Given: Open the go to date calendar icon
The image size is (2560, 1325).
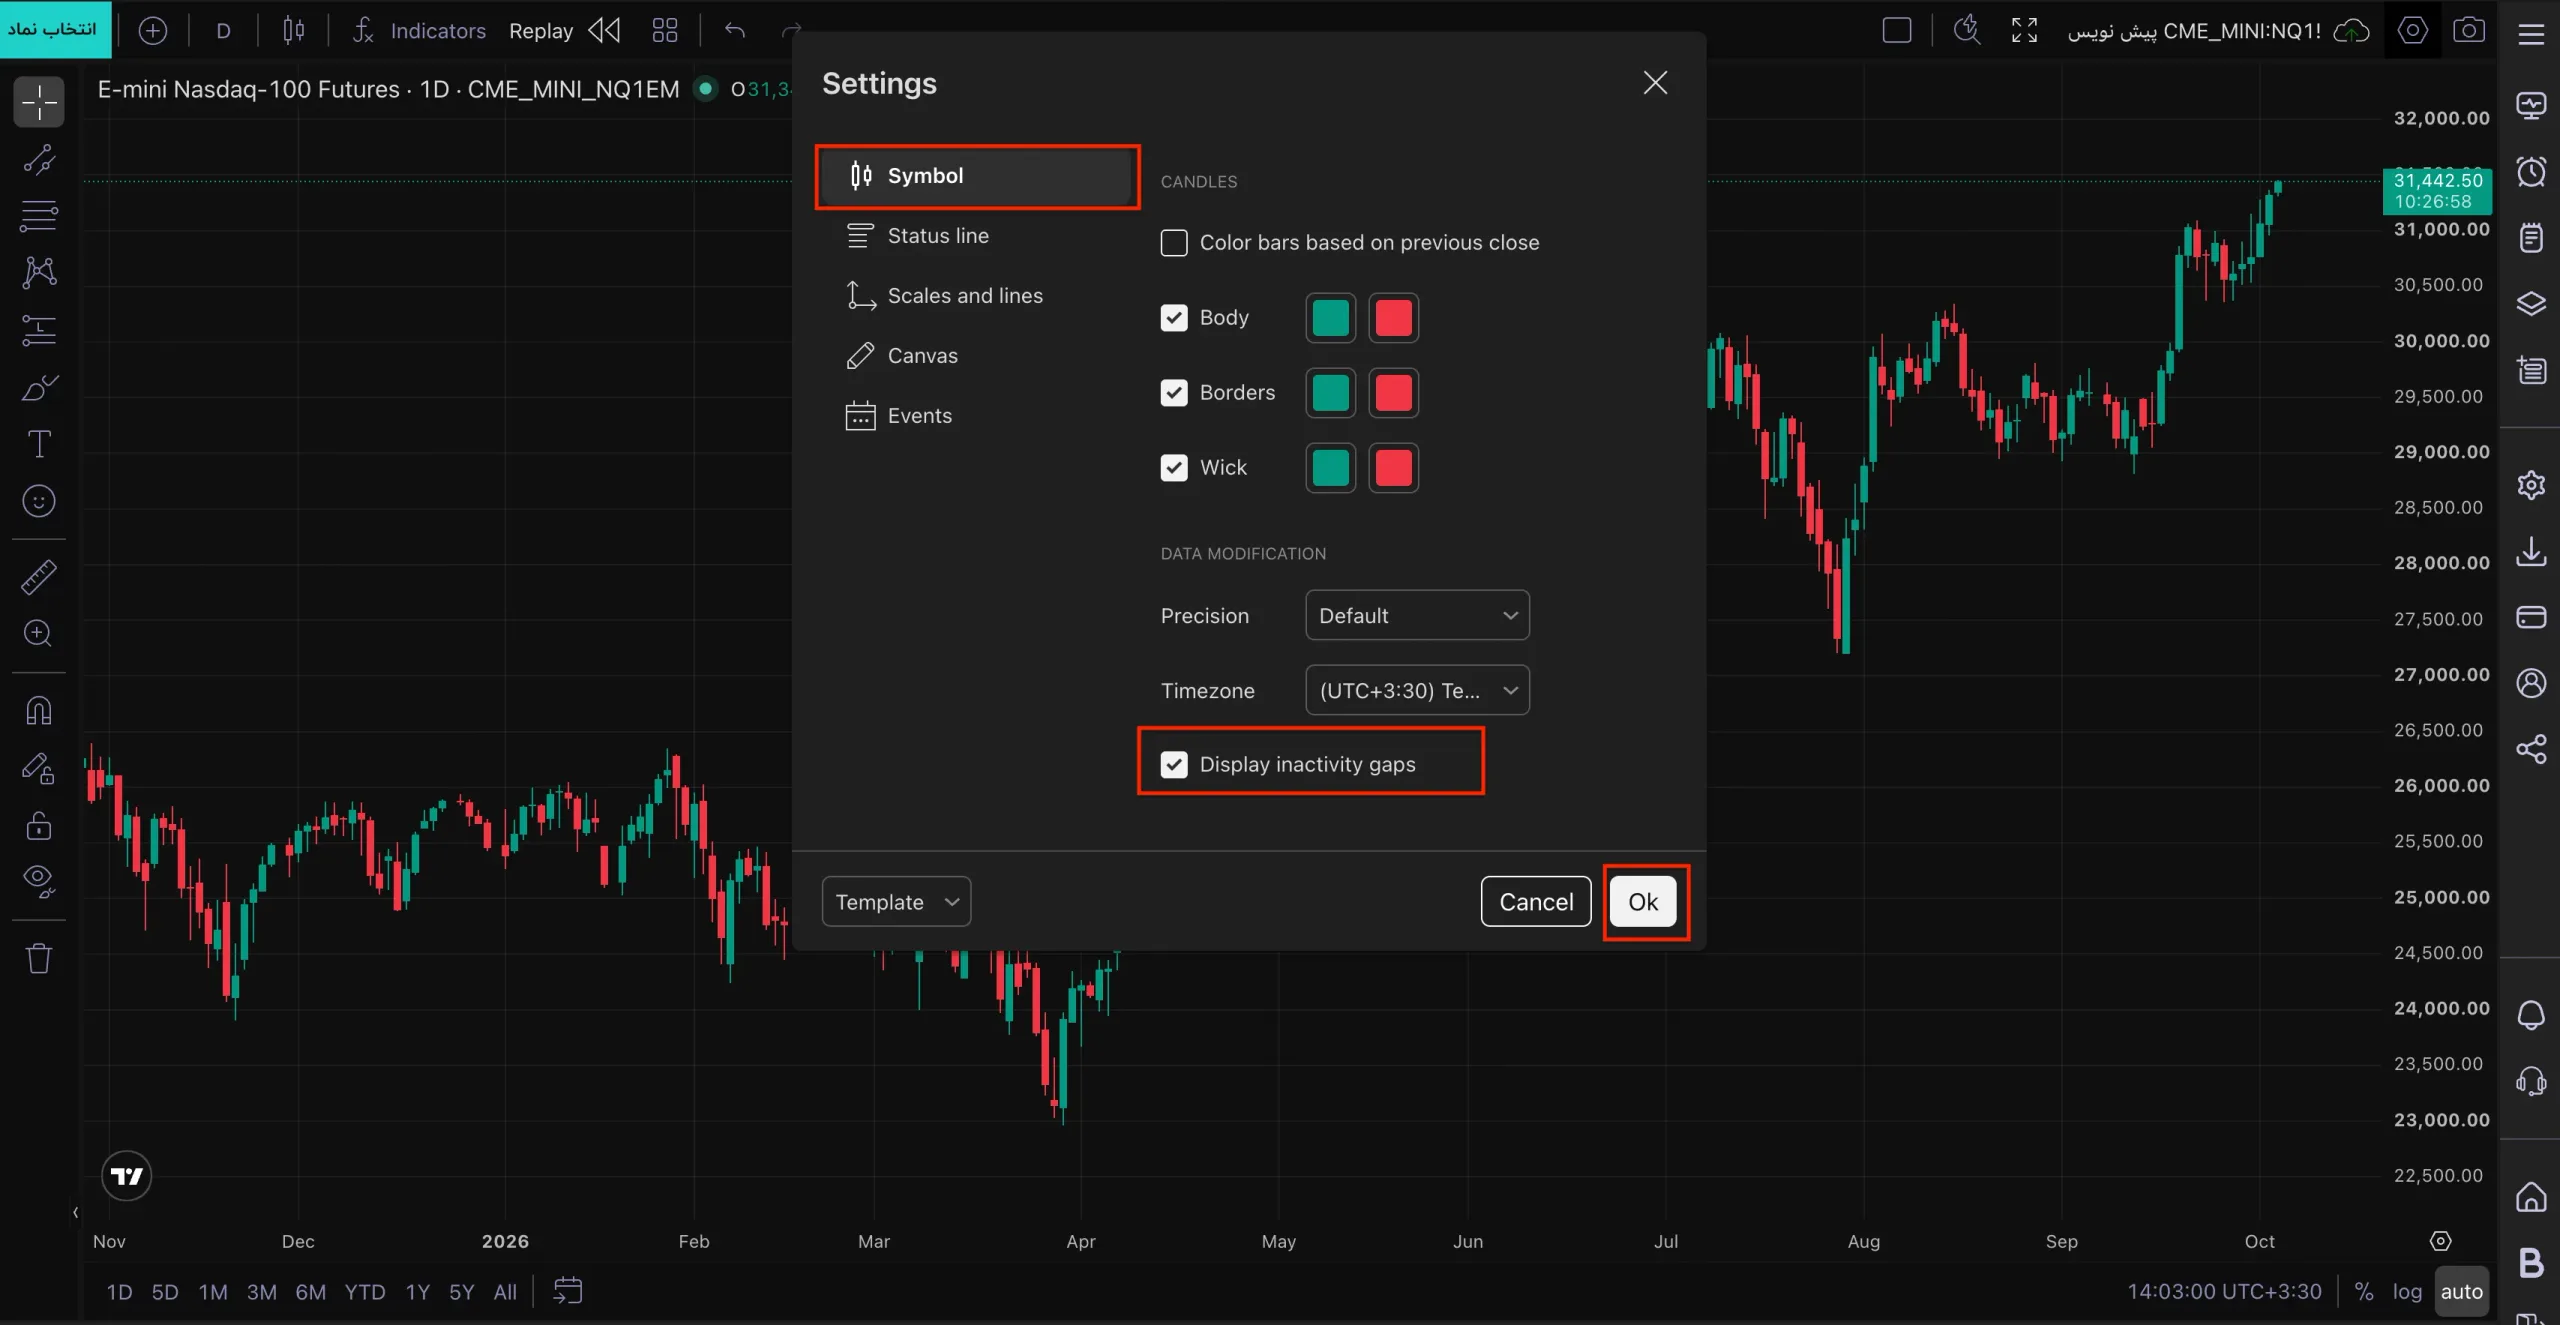Looking at the screenshot, I should [567, 1291].
